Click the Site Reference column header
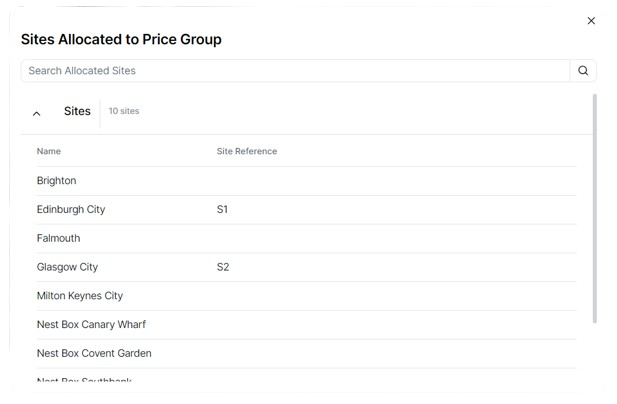617x404 pixels. point(247,152)
